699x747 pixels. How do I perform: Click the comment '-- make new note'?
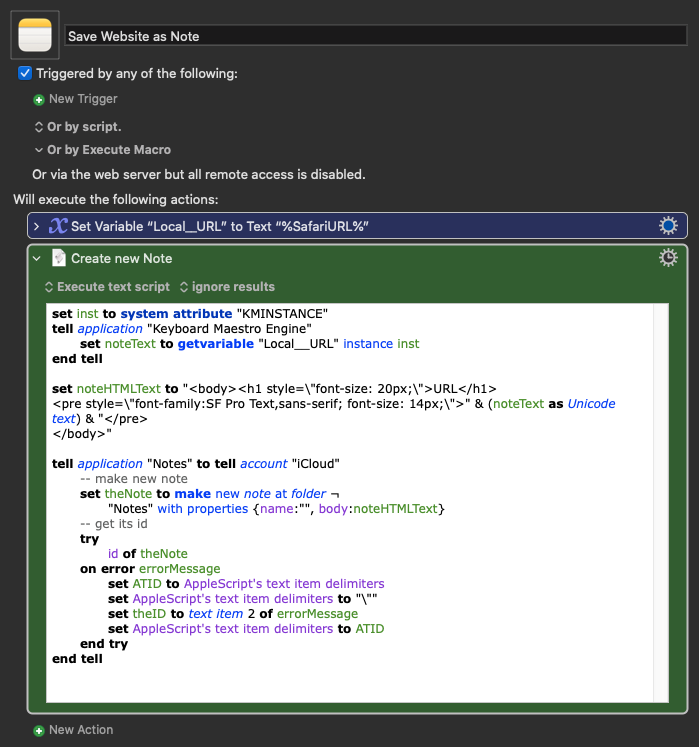pos(134,479)
